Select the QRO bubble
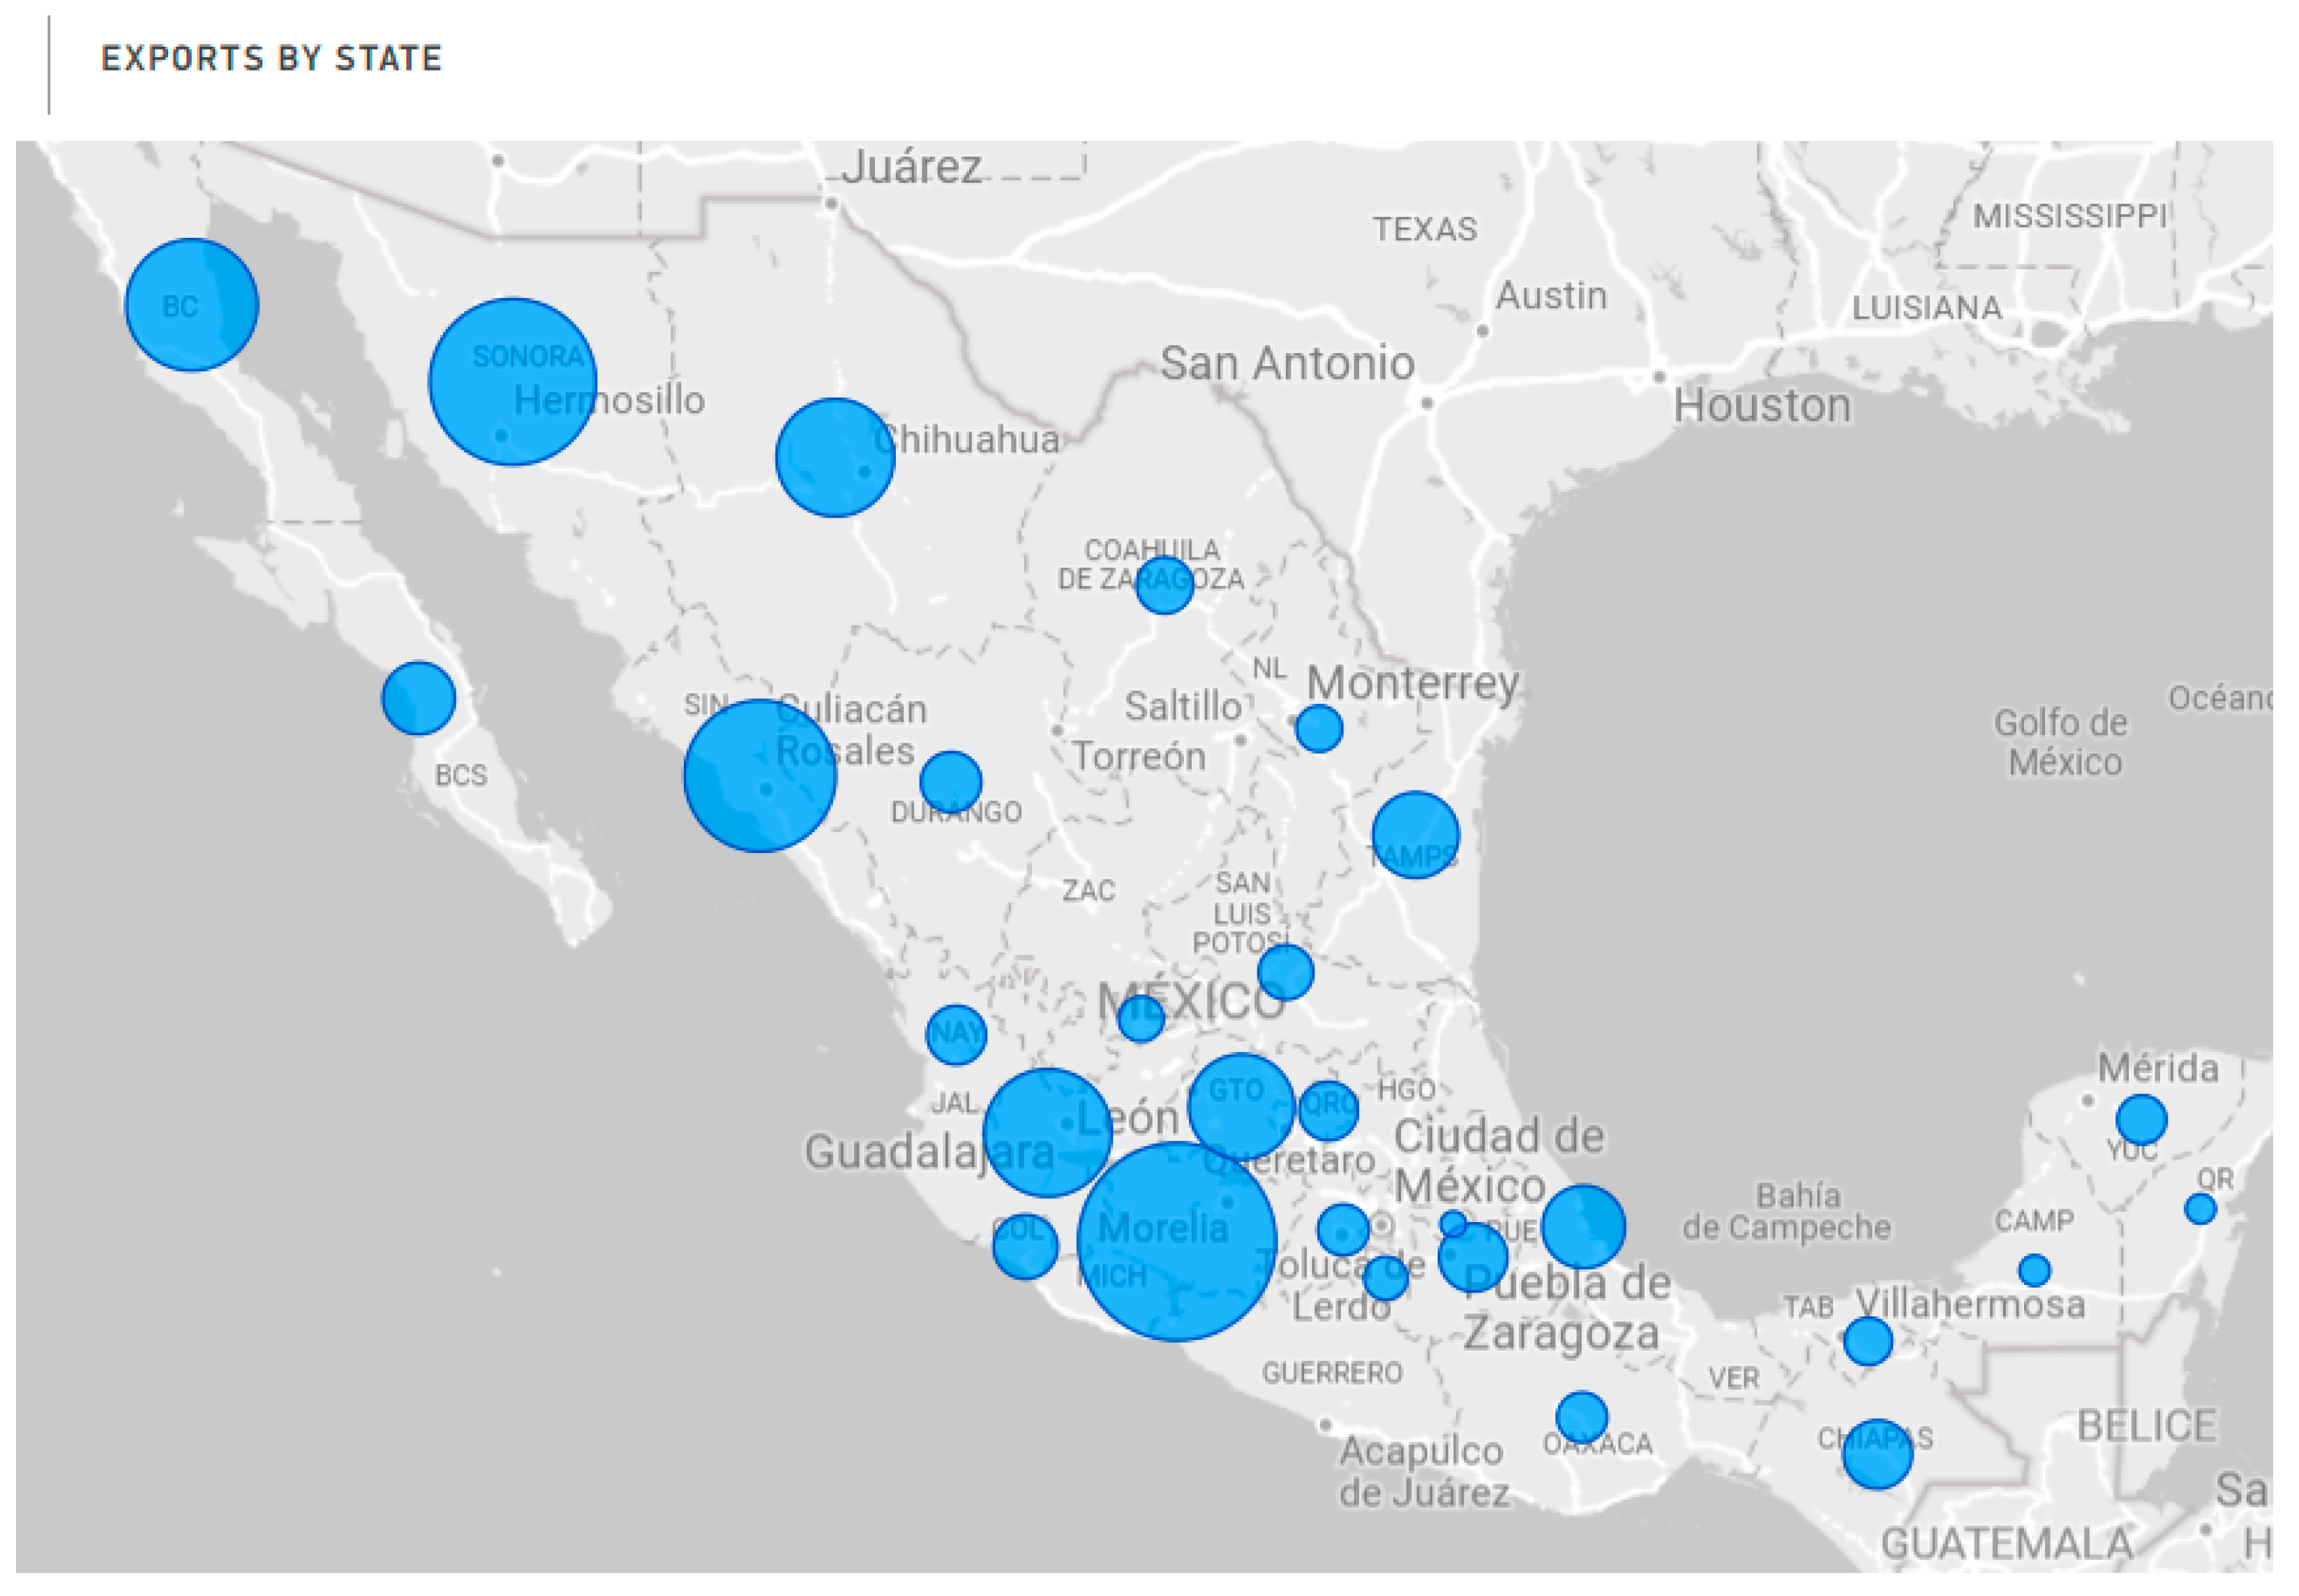 (1328, 1110)
